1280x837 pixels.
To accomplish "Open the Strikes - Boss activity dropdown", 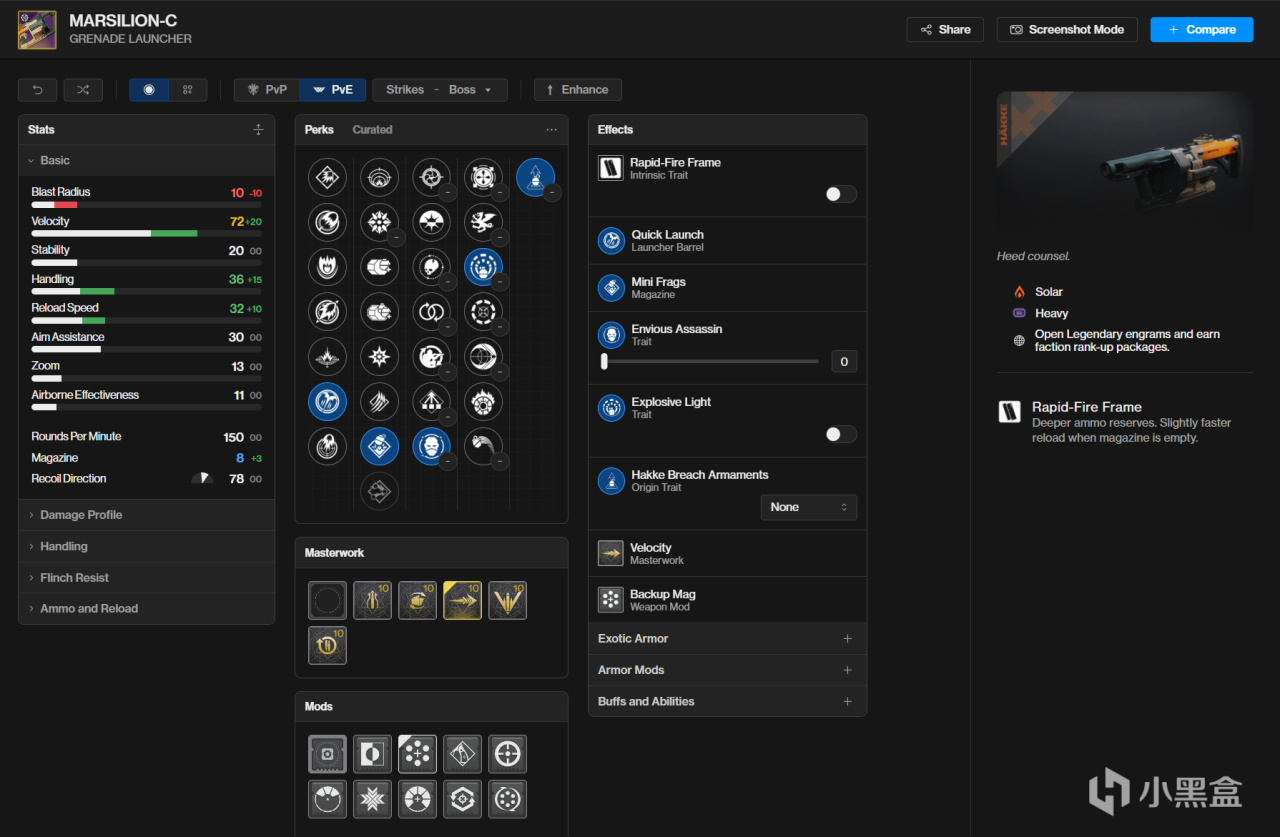I will tap(440, 90).
